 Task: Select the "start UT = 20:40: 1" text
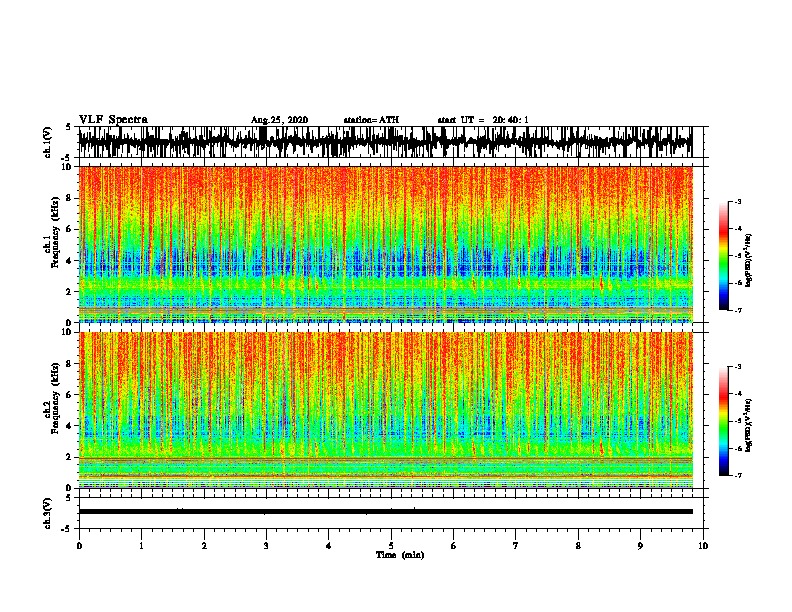tap(483, 120)
